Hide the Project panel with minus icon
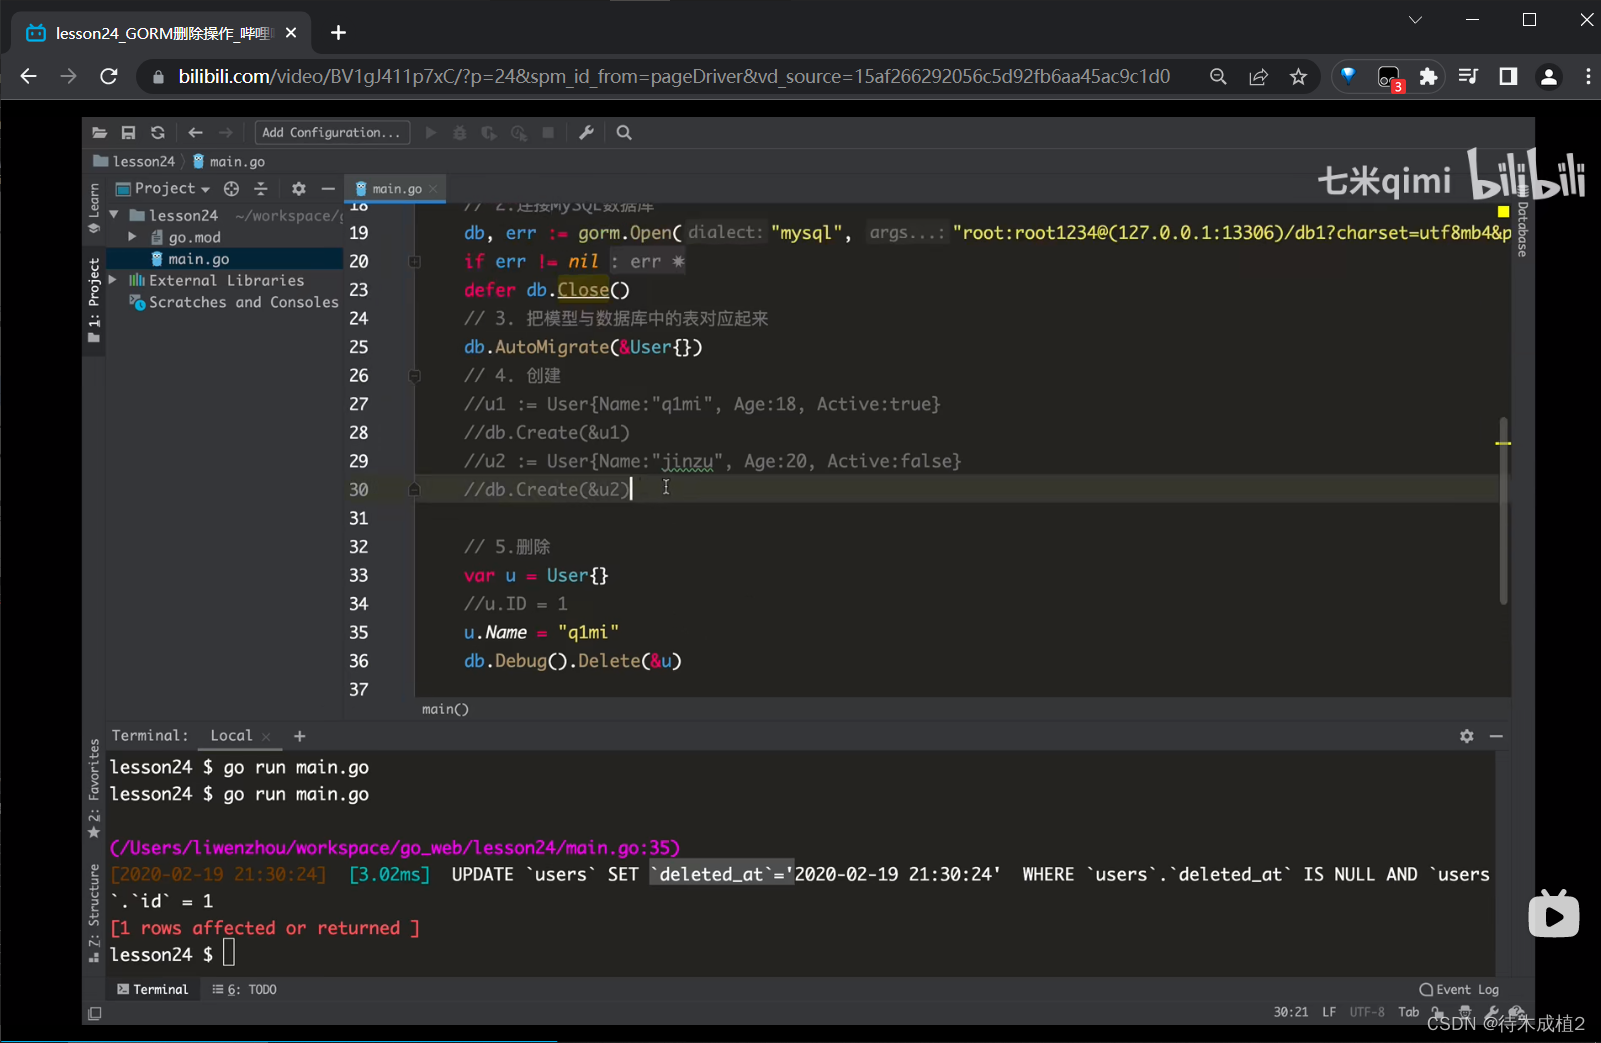The image size is (1601, 1043). (327, 188)
